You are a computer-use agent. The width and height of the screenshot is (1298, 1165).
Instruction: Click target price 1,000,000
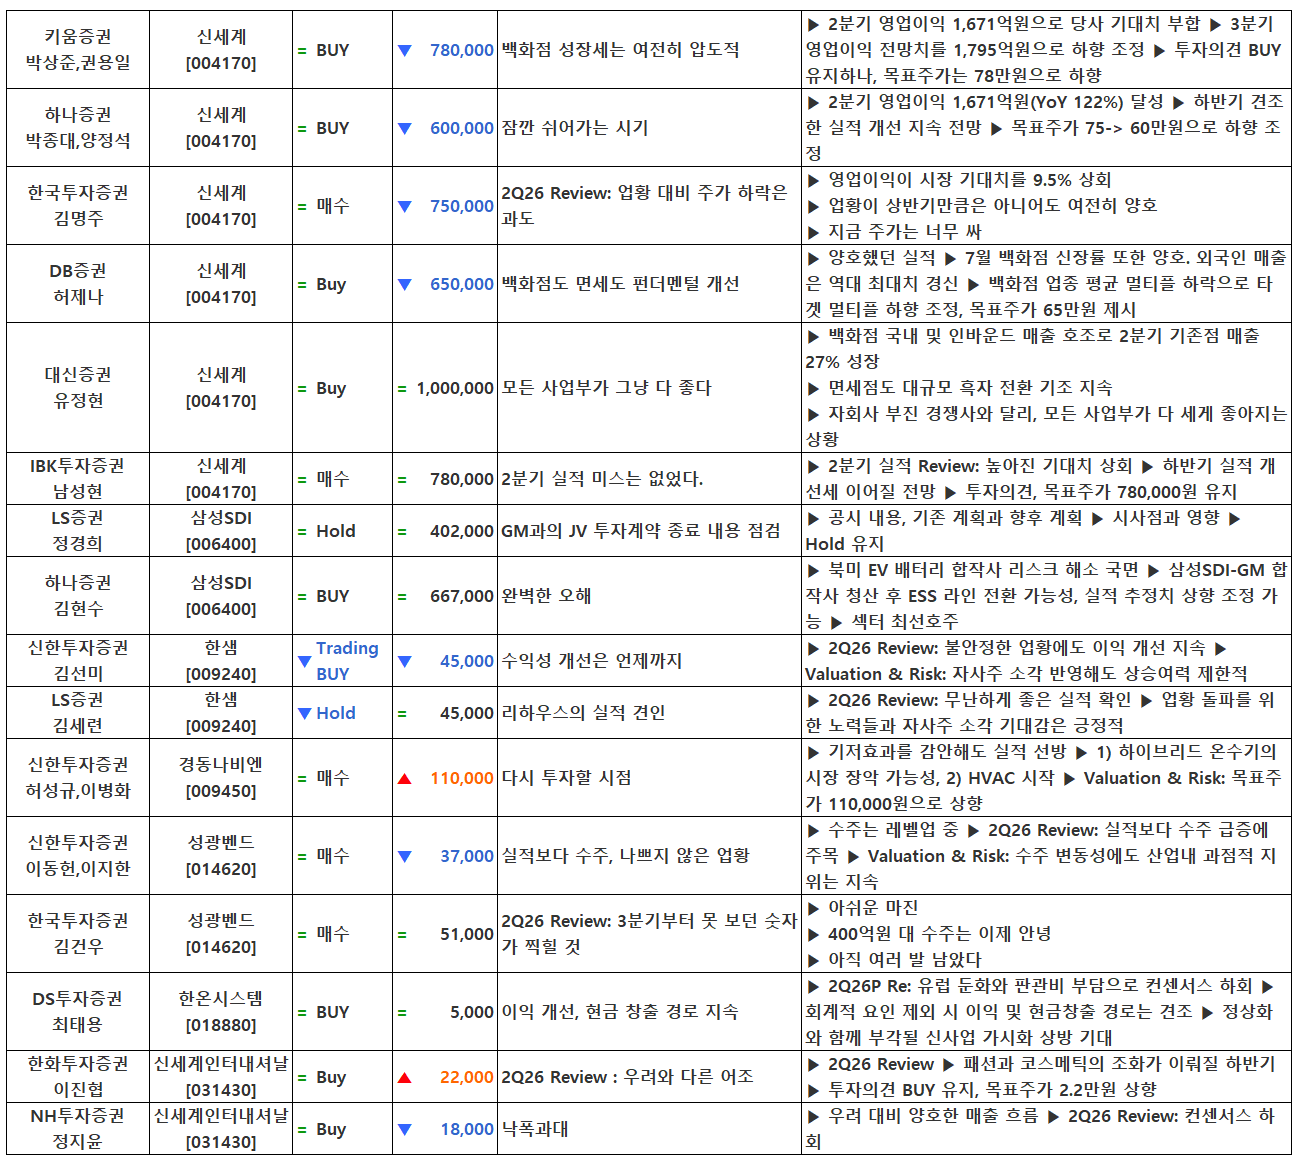click(455, 388)
